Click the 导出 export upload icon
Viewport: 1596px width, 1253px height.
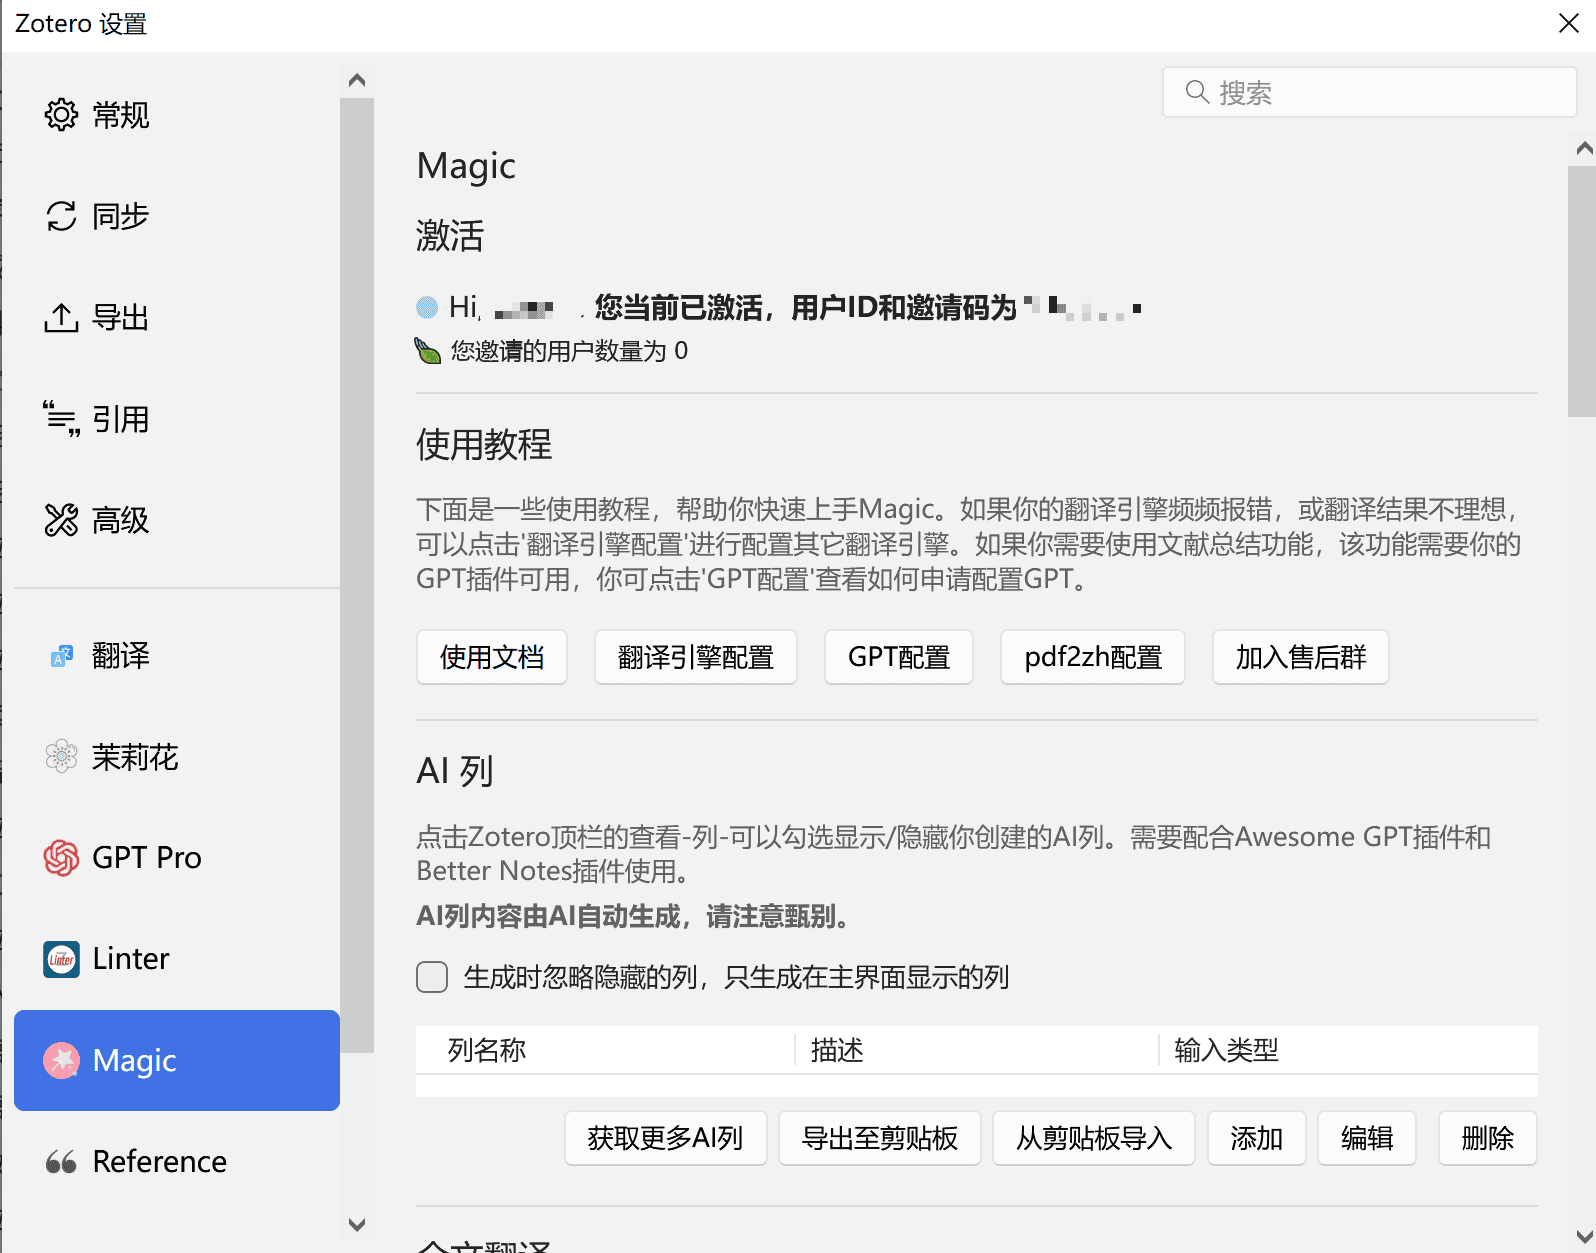(x=61, y=318)
